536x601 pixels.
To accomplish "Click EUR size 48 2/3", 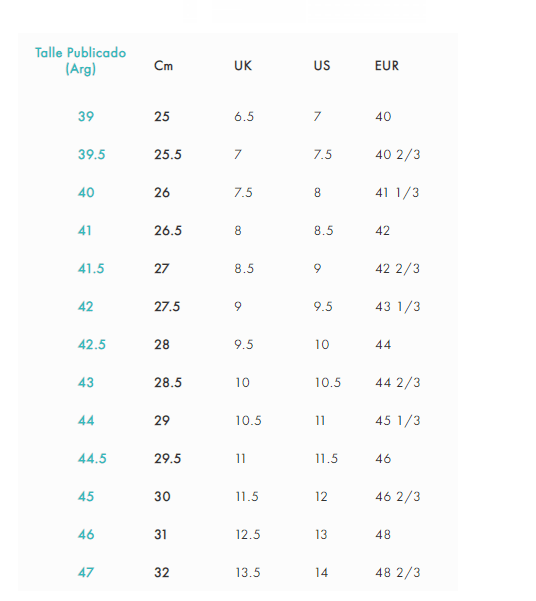I will click(398, 572).
